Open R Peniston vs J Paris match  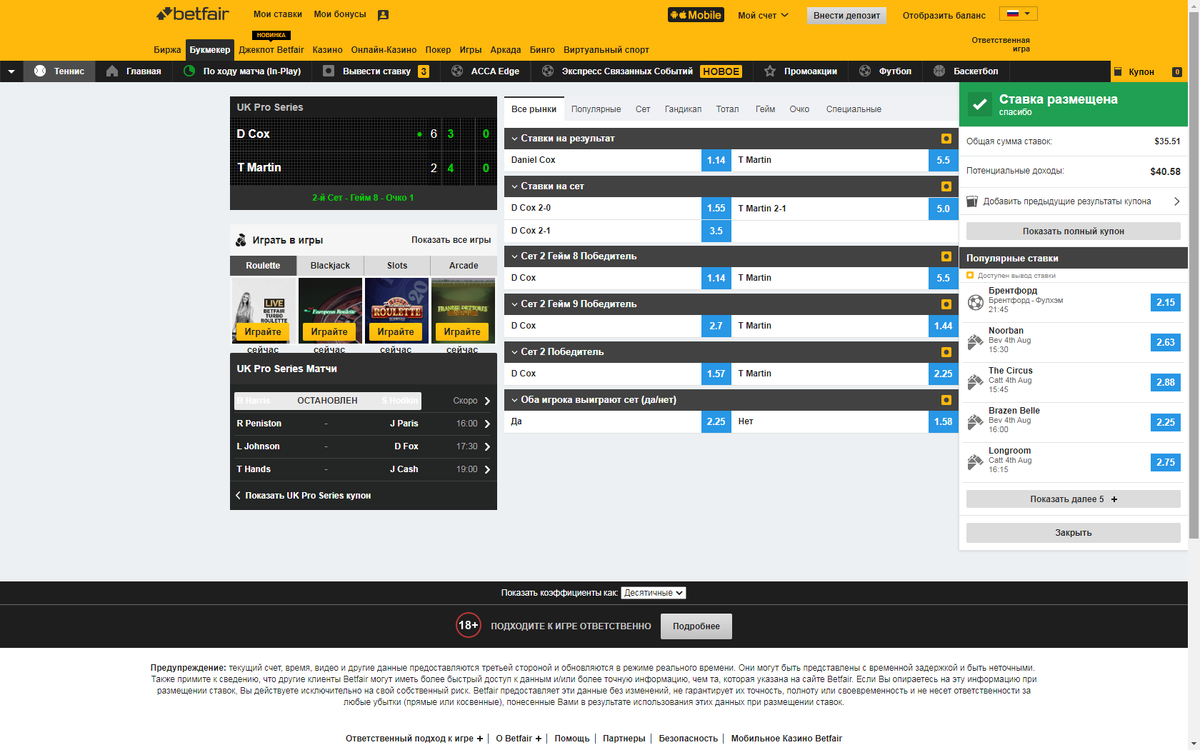coord(363,424)
